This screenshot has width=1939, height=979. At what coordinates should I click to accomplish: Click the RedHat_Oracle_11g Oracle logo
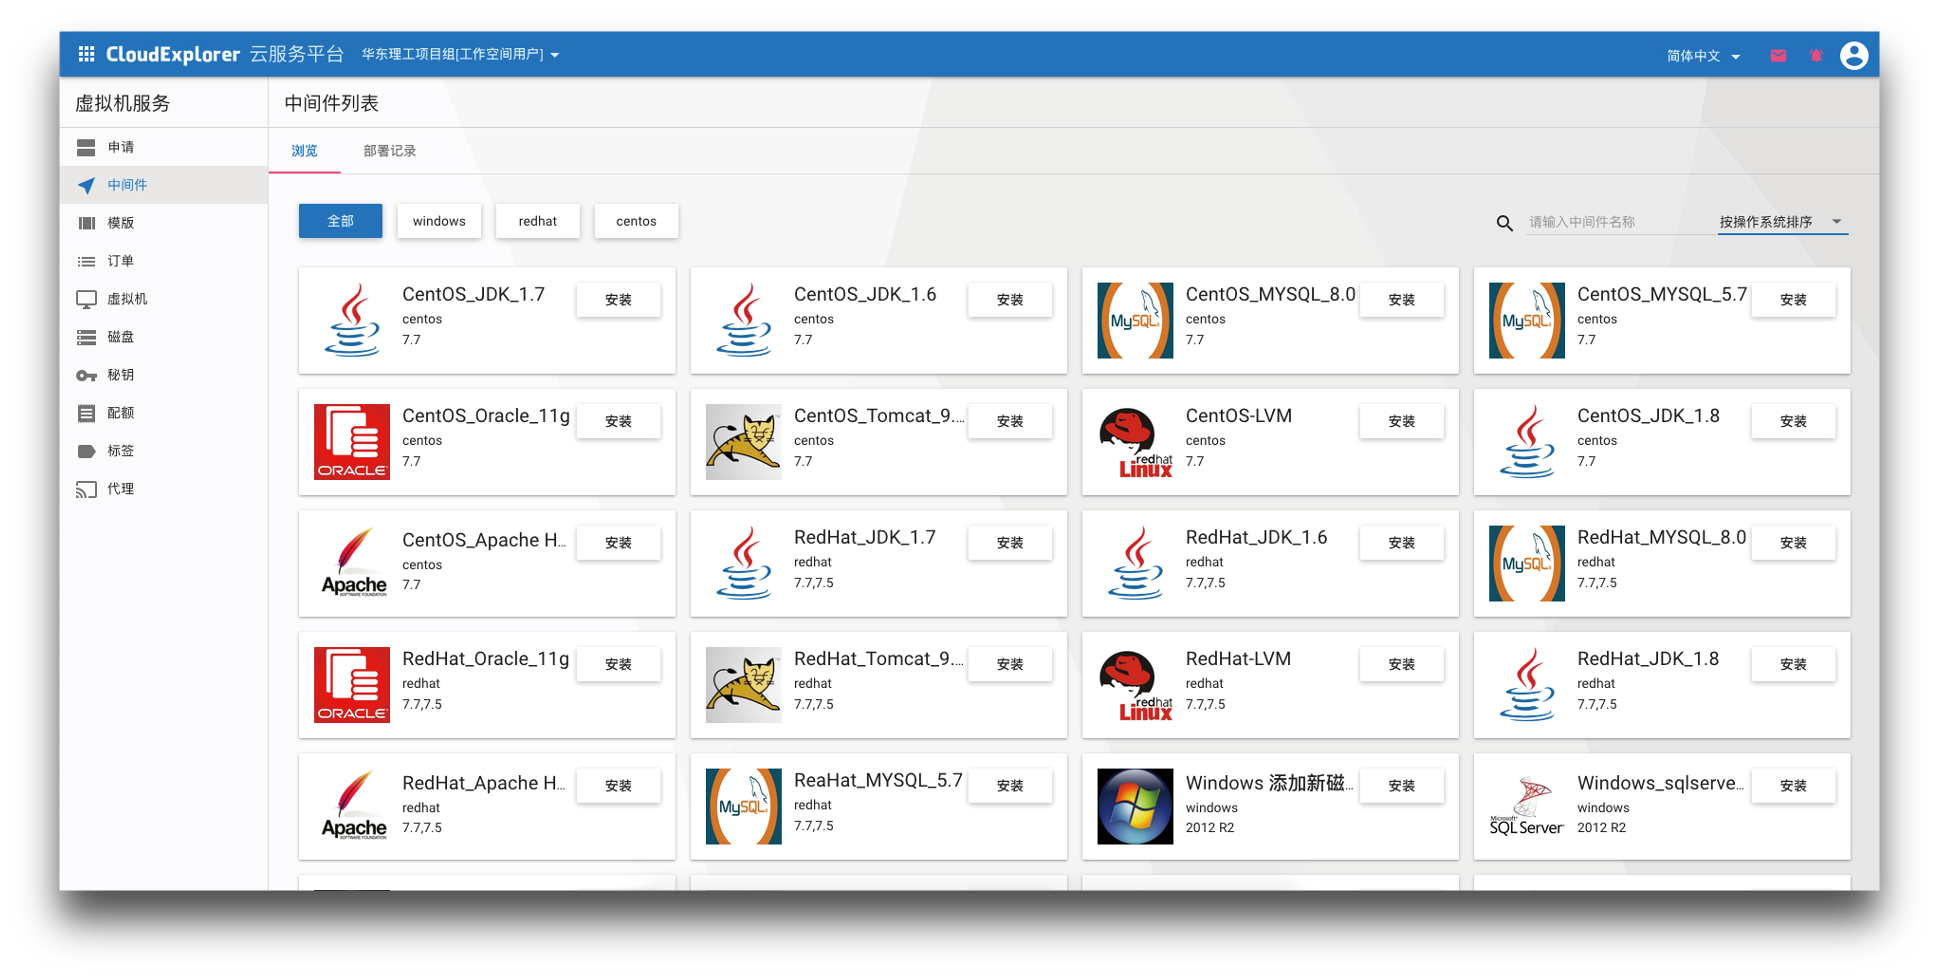click(352, 685)
